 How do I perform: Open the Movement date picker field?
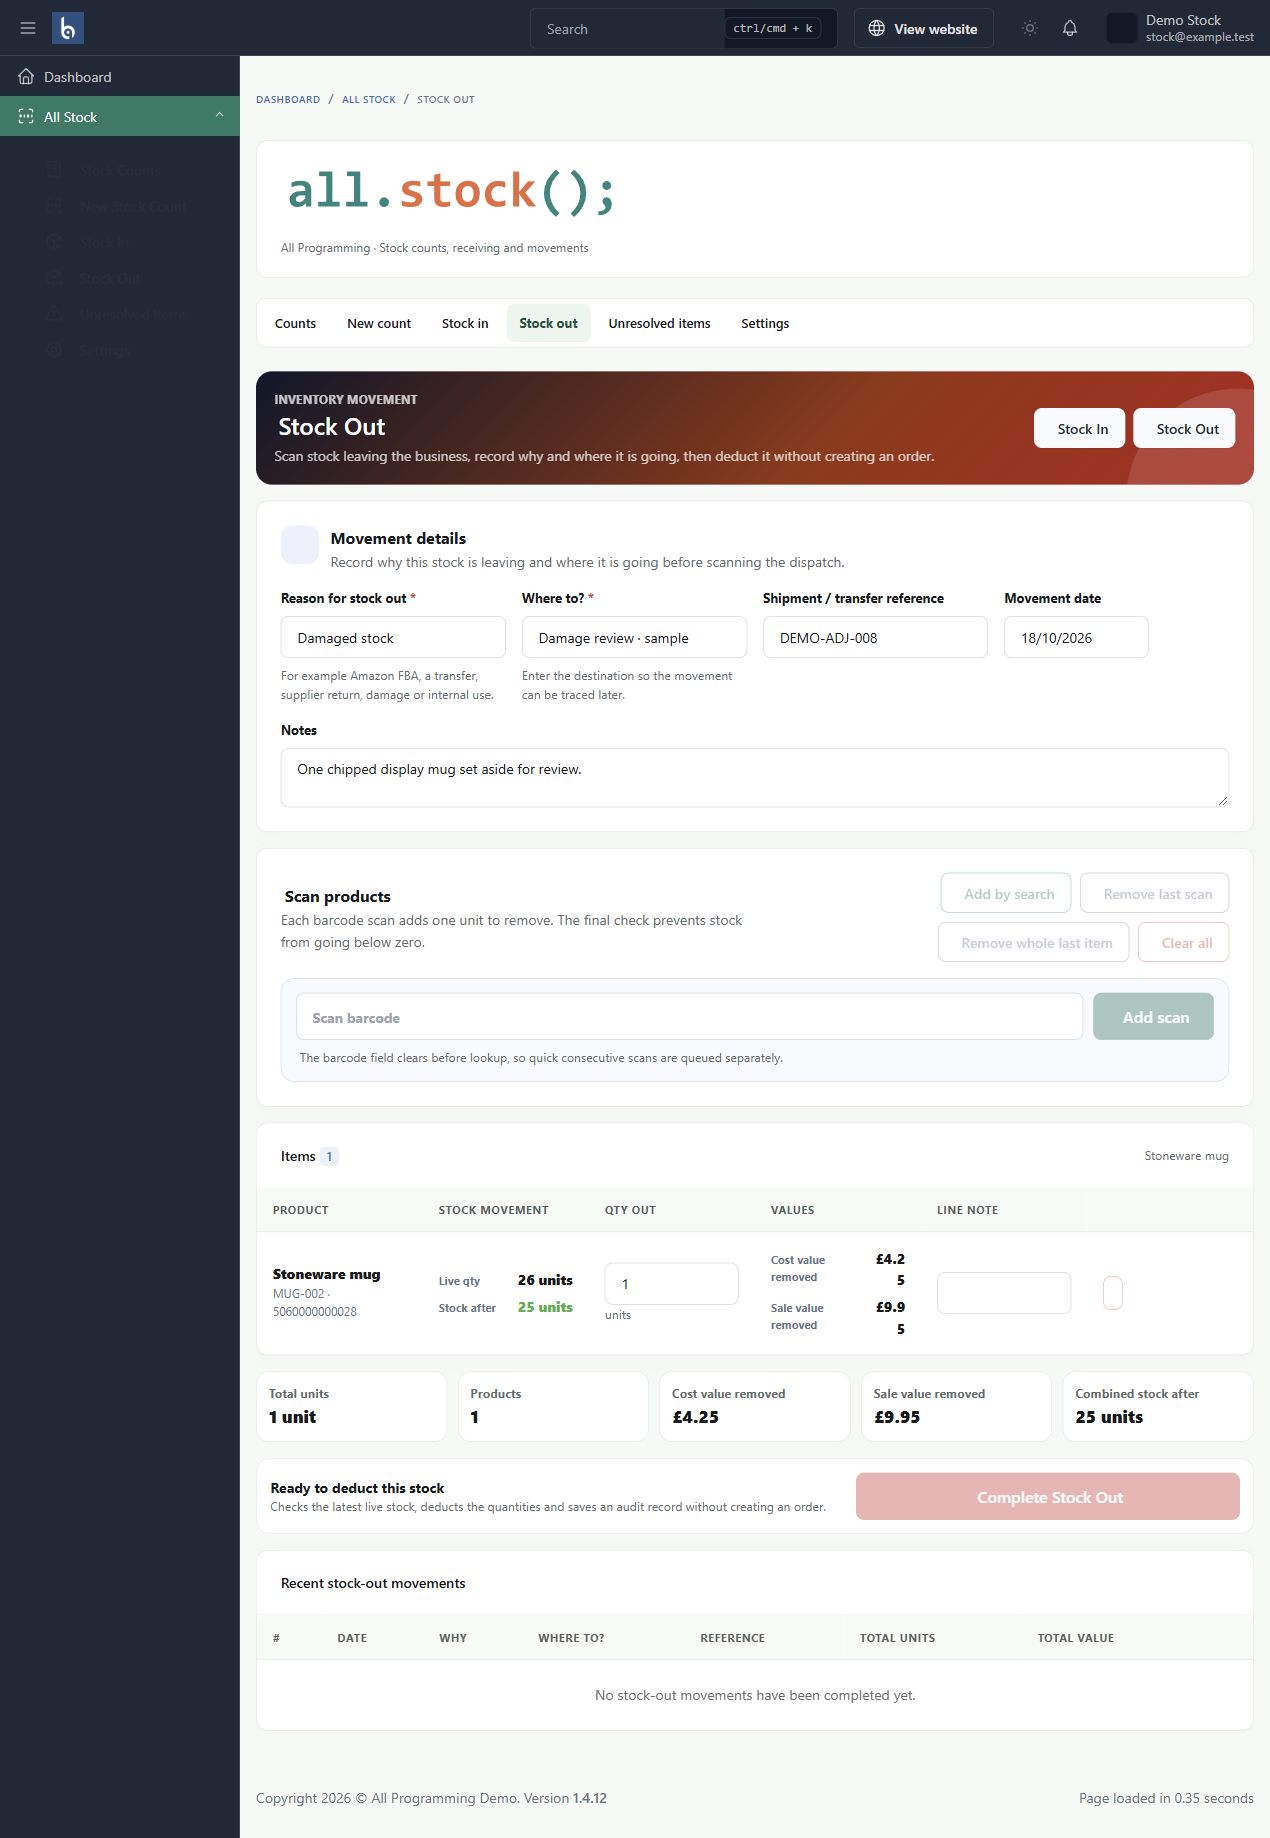(1076, 638)
